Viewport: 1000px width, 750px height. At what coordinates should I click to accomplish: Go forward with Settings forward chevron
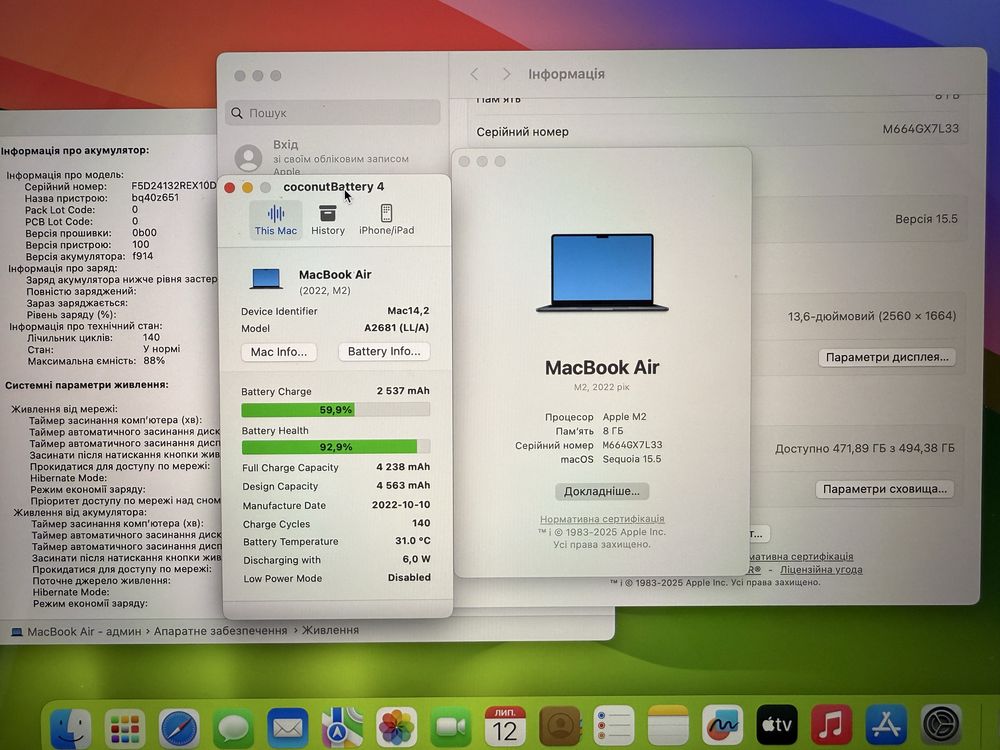point(506,74)
